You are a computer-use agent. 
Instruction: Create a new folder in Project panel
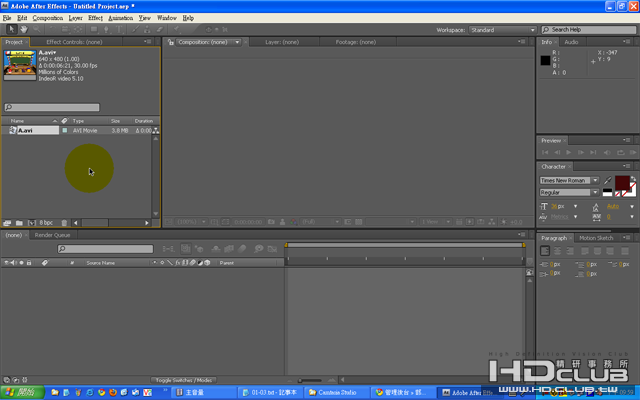tap(19, 223)
